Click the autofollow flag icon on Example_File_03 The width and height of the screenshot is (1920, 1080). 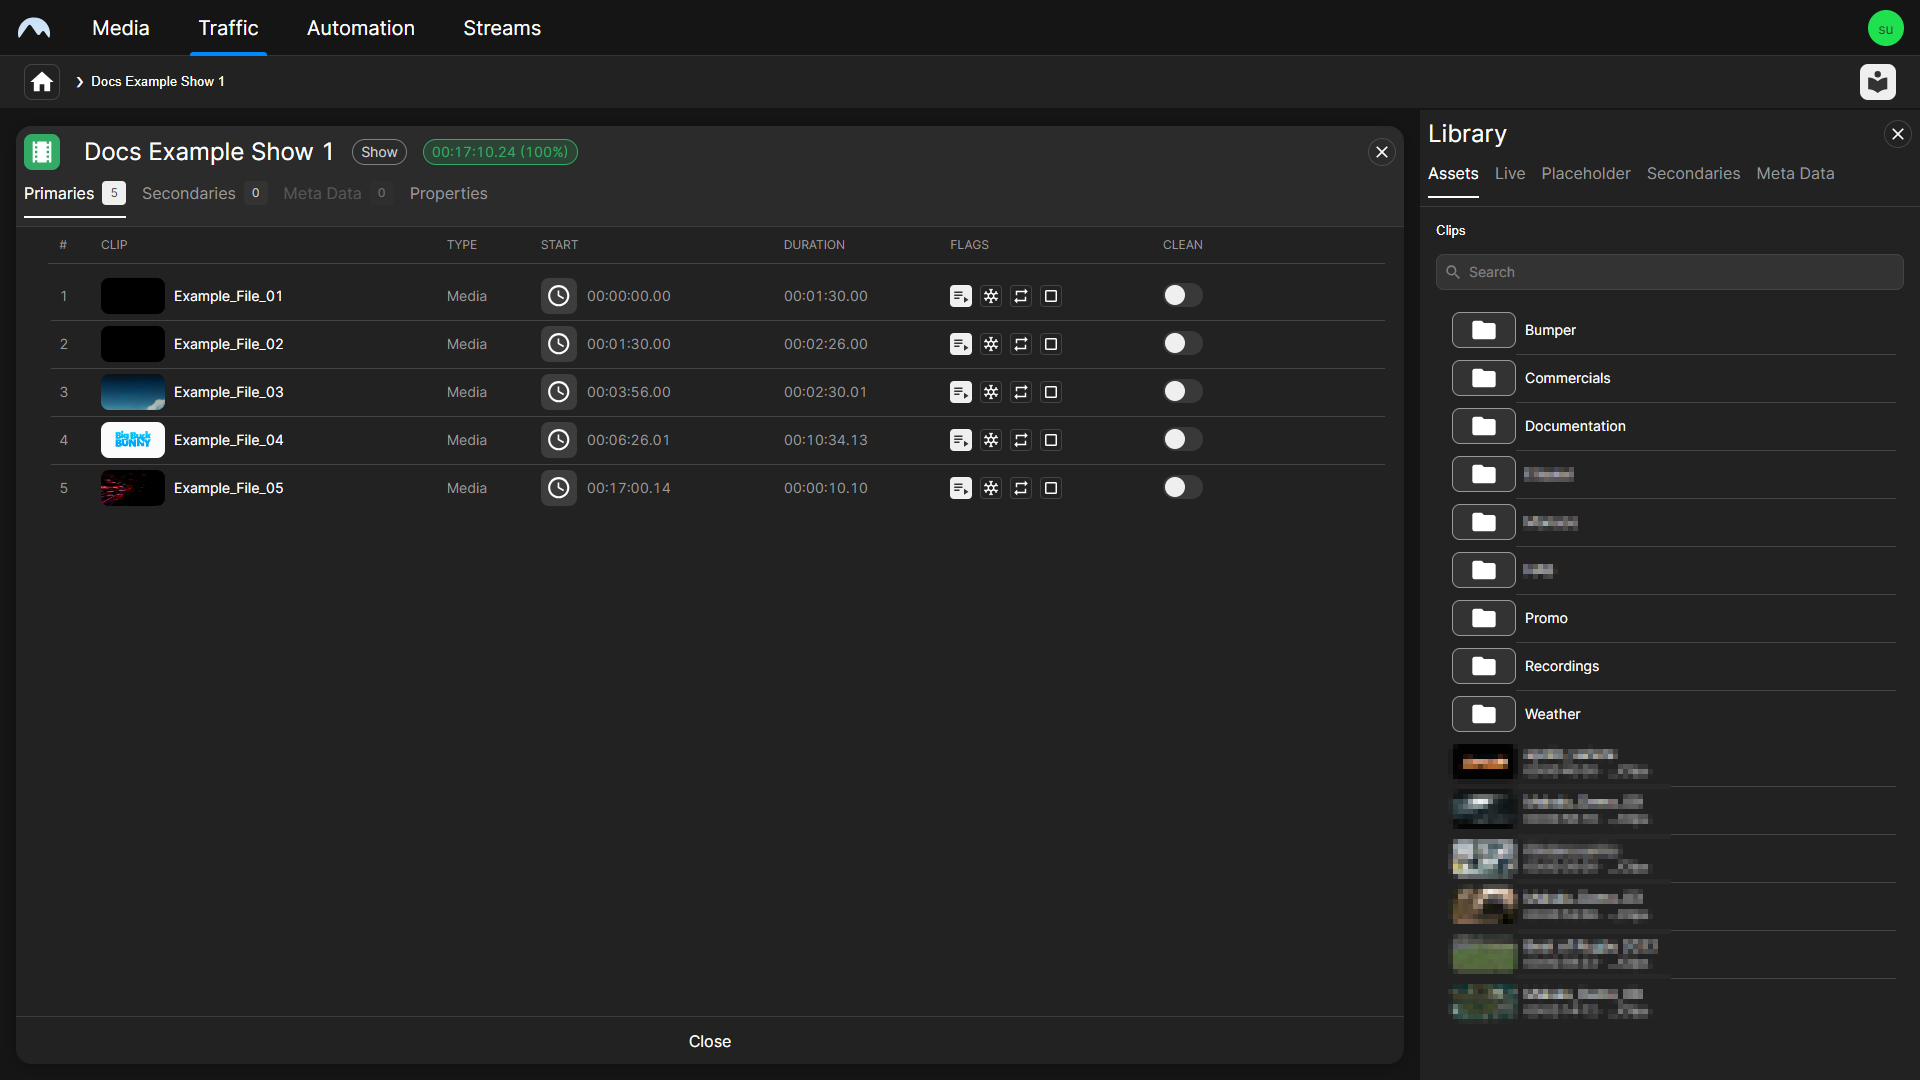click(961, 392)
